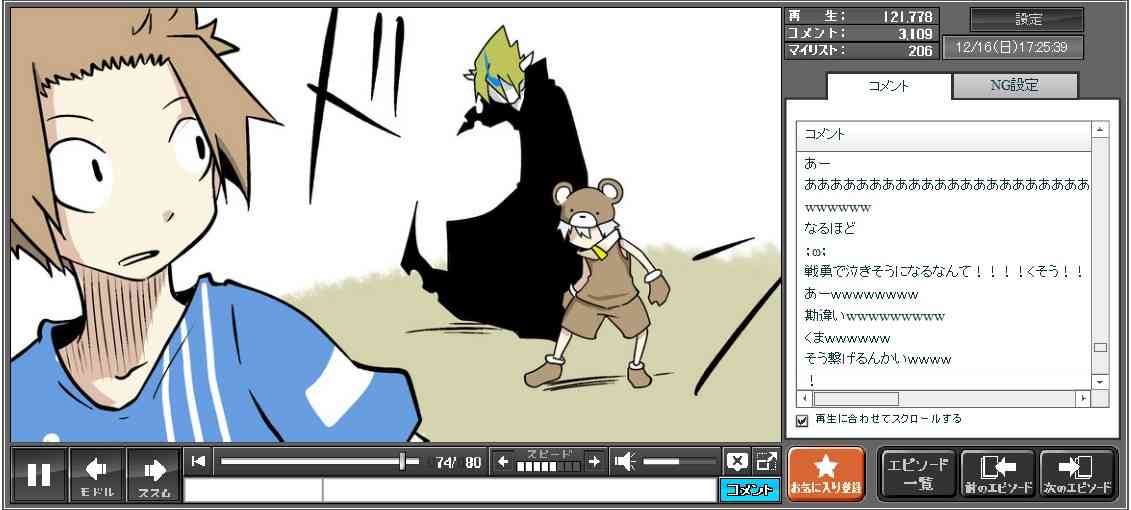Jump to the first page icon
Viewport: 1131px width, 510px height.
(x=199, y=461)
